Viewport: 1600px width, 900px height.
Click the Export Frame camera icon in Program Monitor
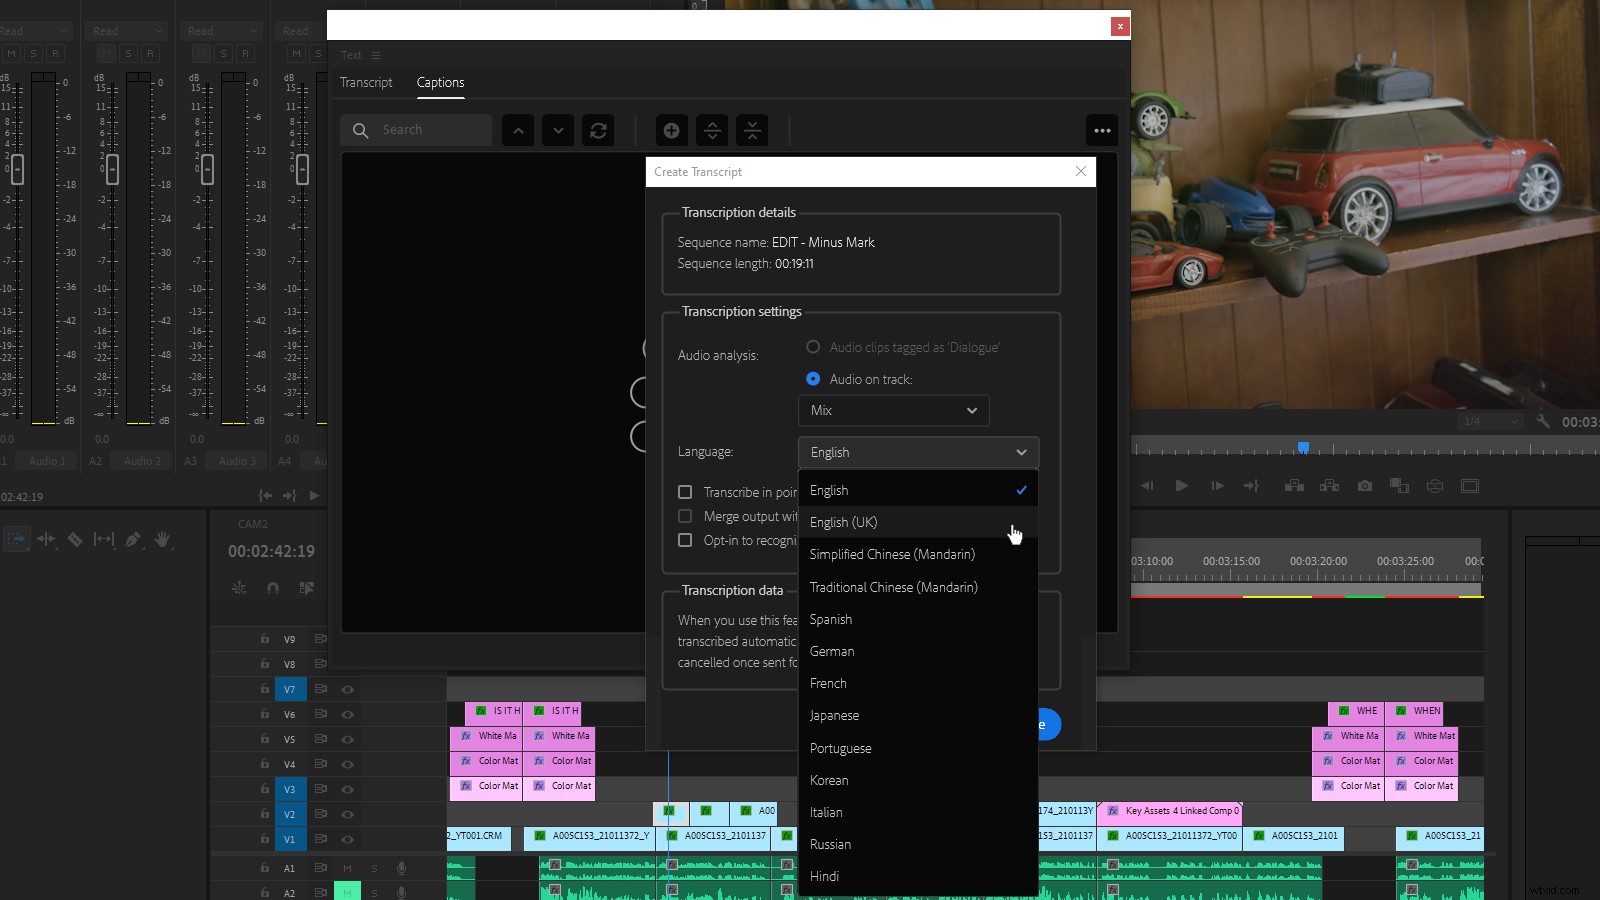1364,486
